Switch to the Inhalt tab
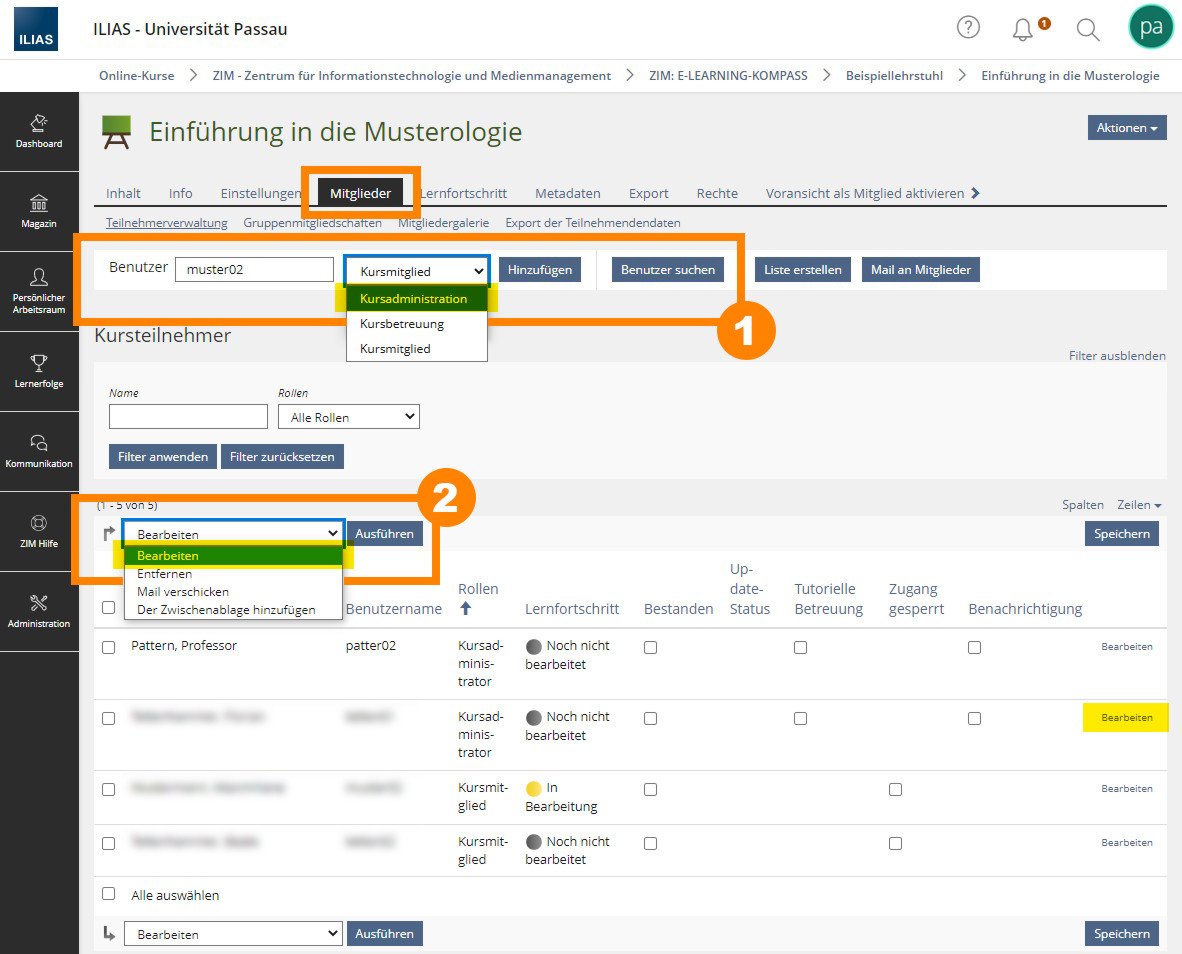 [123, 193]
